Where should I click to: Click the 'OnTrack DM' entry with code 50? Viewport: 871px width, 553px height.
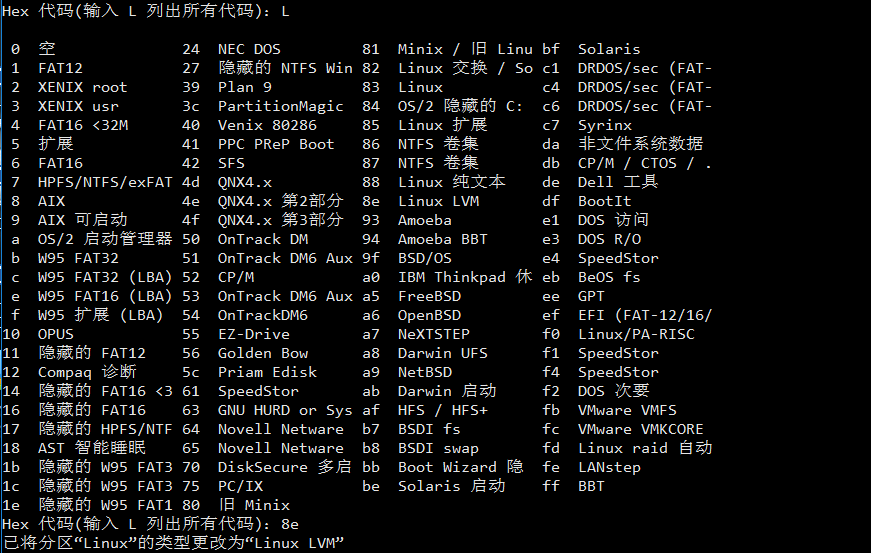pyautogui.click(x=263, y=239)
